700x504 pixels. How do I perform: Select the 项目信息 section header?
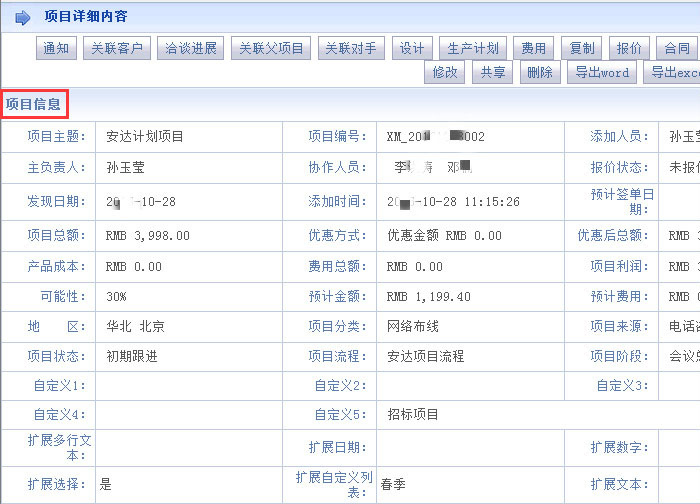[x=33, y=102]
